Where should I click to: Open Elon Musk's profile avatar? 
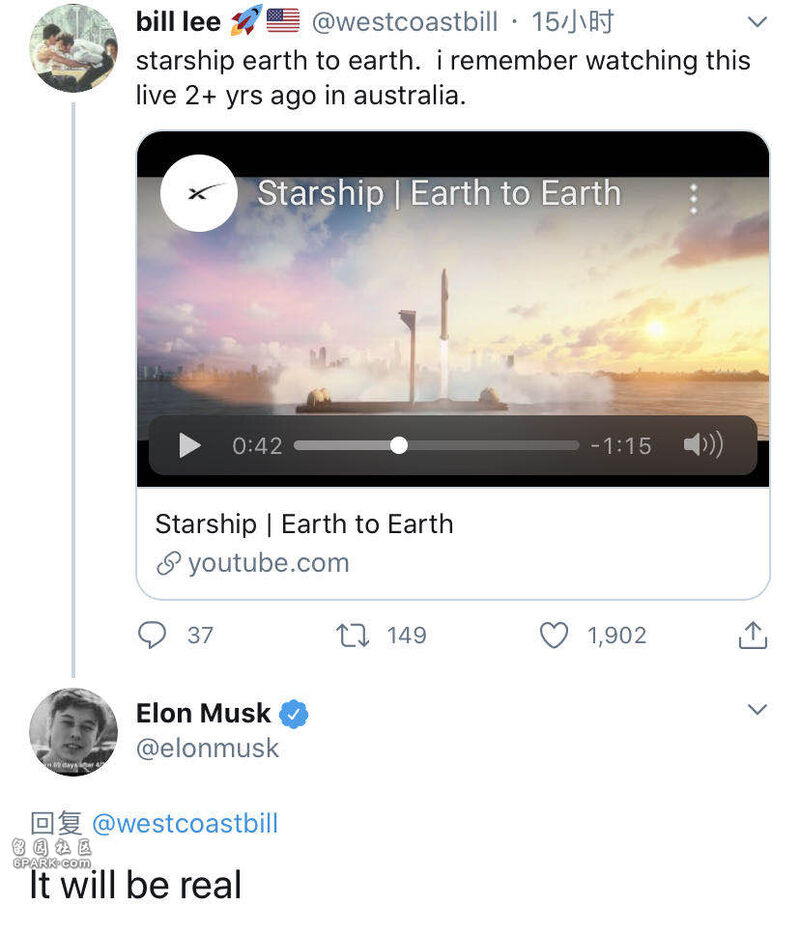[x=73, y=732]
